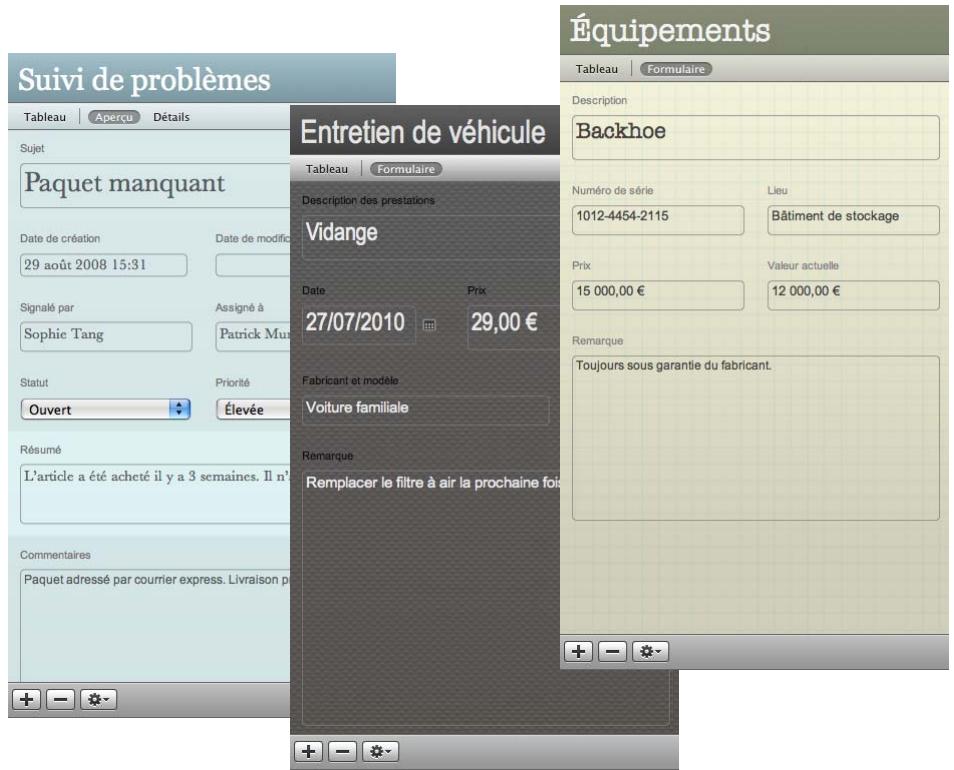Open the Statut dropdown showing Ouvert
Image resolution: width=954 pixels, height=770 pixels.
coord(106,409)
